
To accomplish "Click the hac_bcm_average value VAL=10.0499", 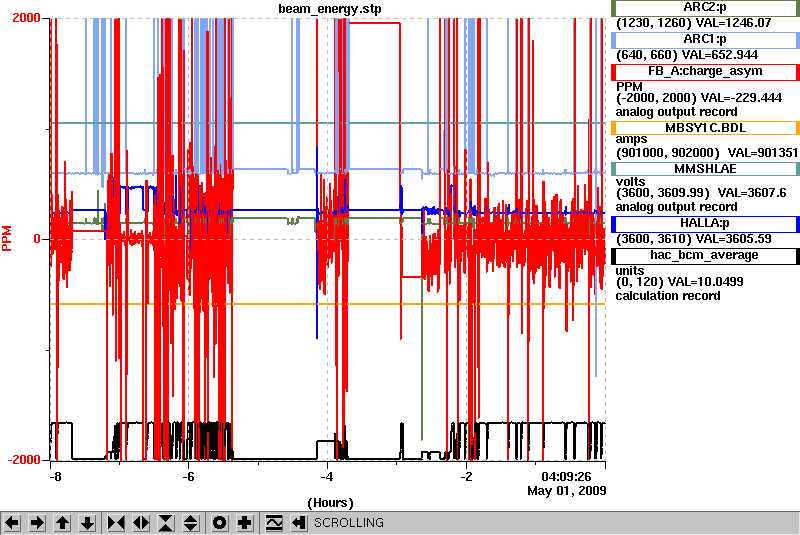I will [x=706, y=282].
